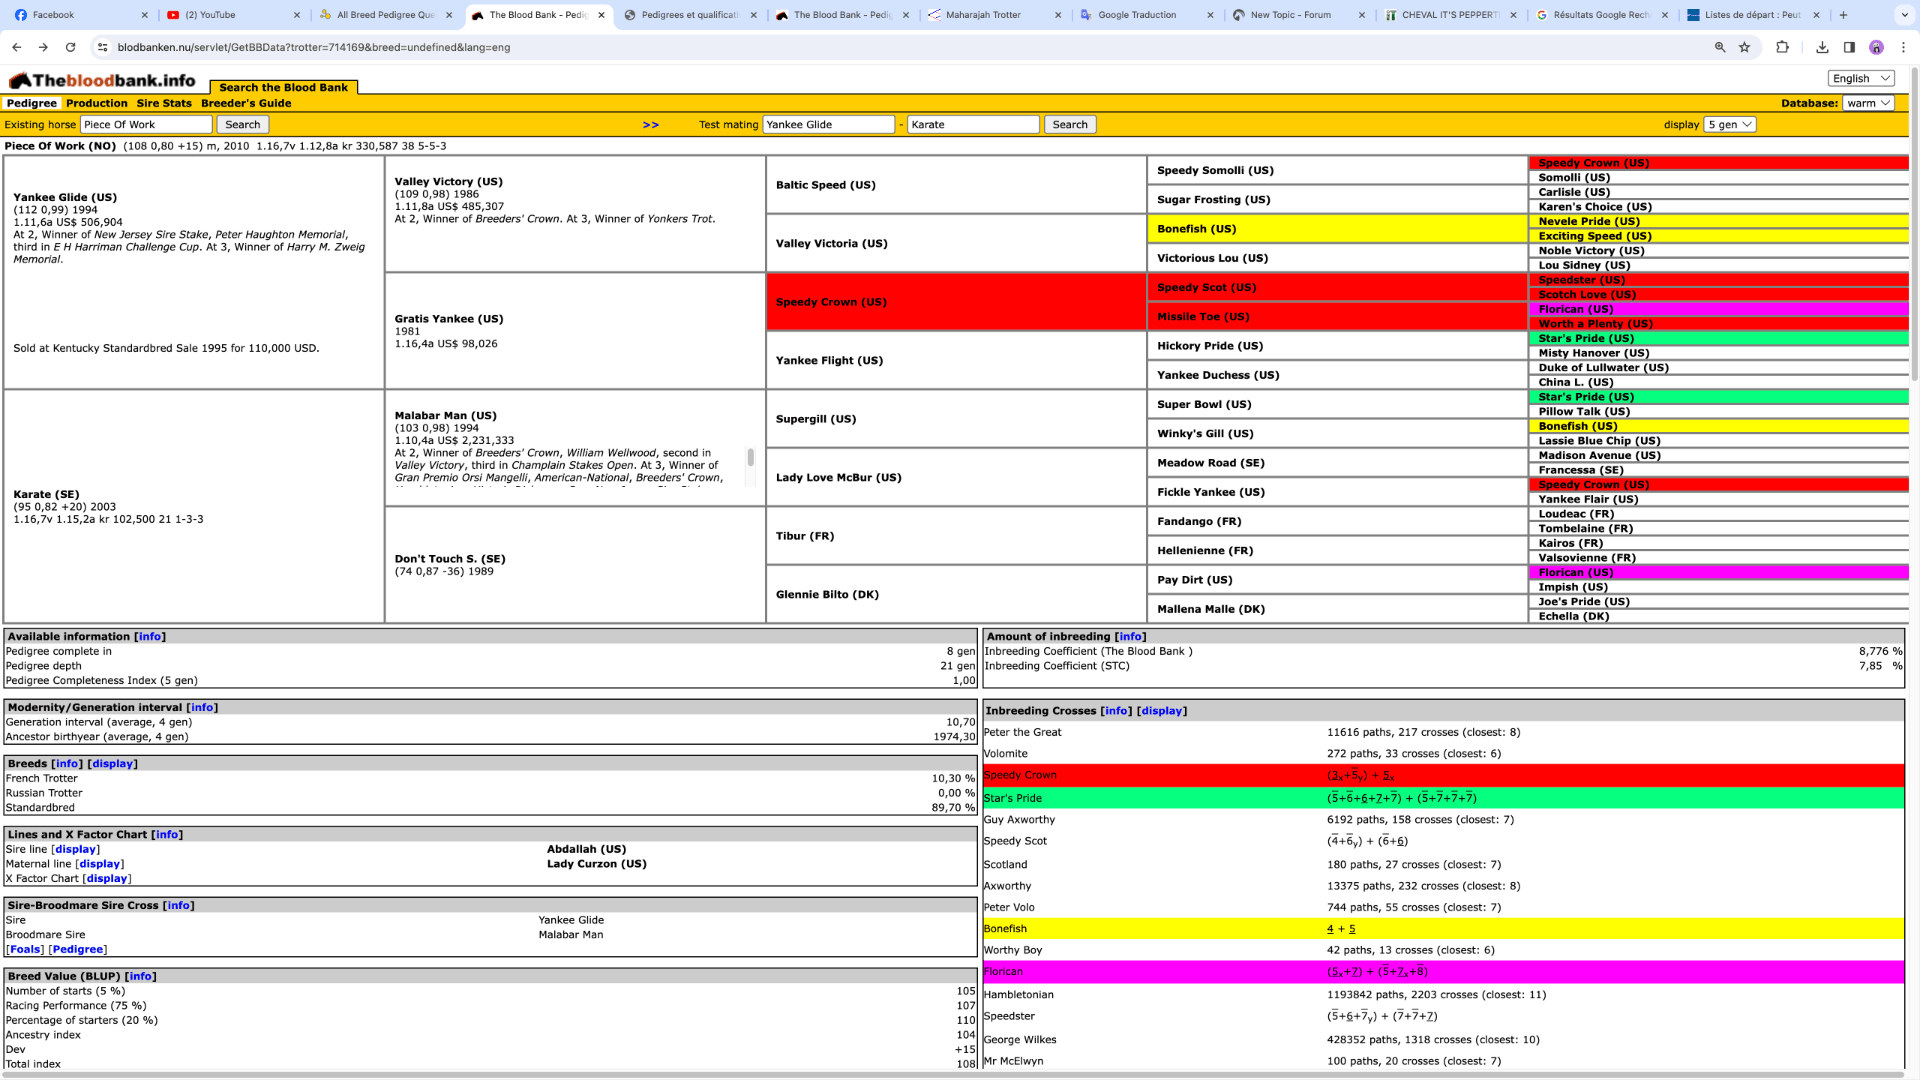Select Search the Blood Bank tab

(x=284, y=87)
